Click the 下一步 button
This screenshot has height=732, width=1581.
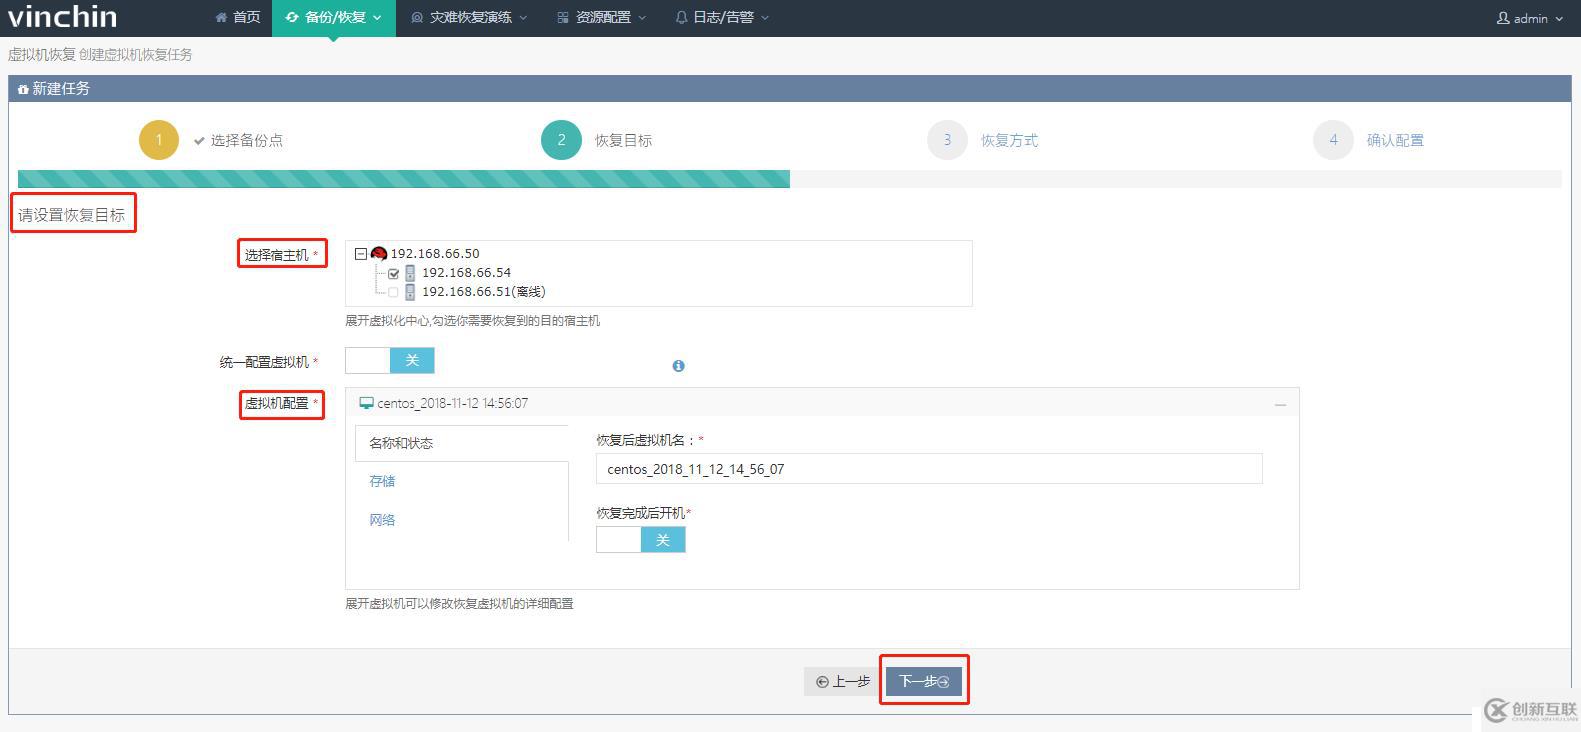[x=924, y=681]
